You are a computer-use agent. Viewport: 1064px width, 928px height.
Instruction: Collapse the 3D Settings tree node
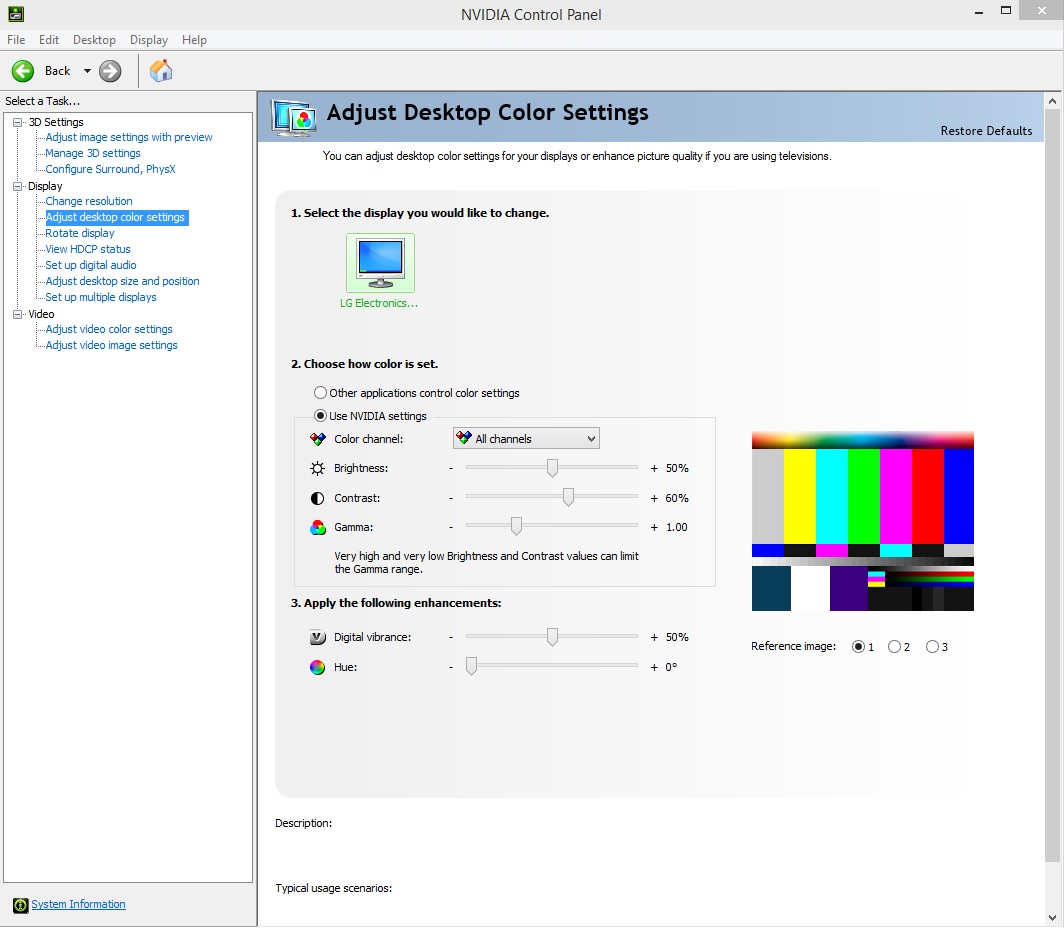(x=18, y=122)
